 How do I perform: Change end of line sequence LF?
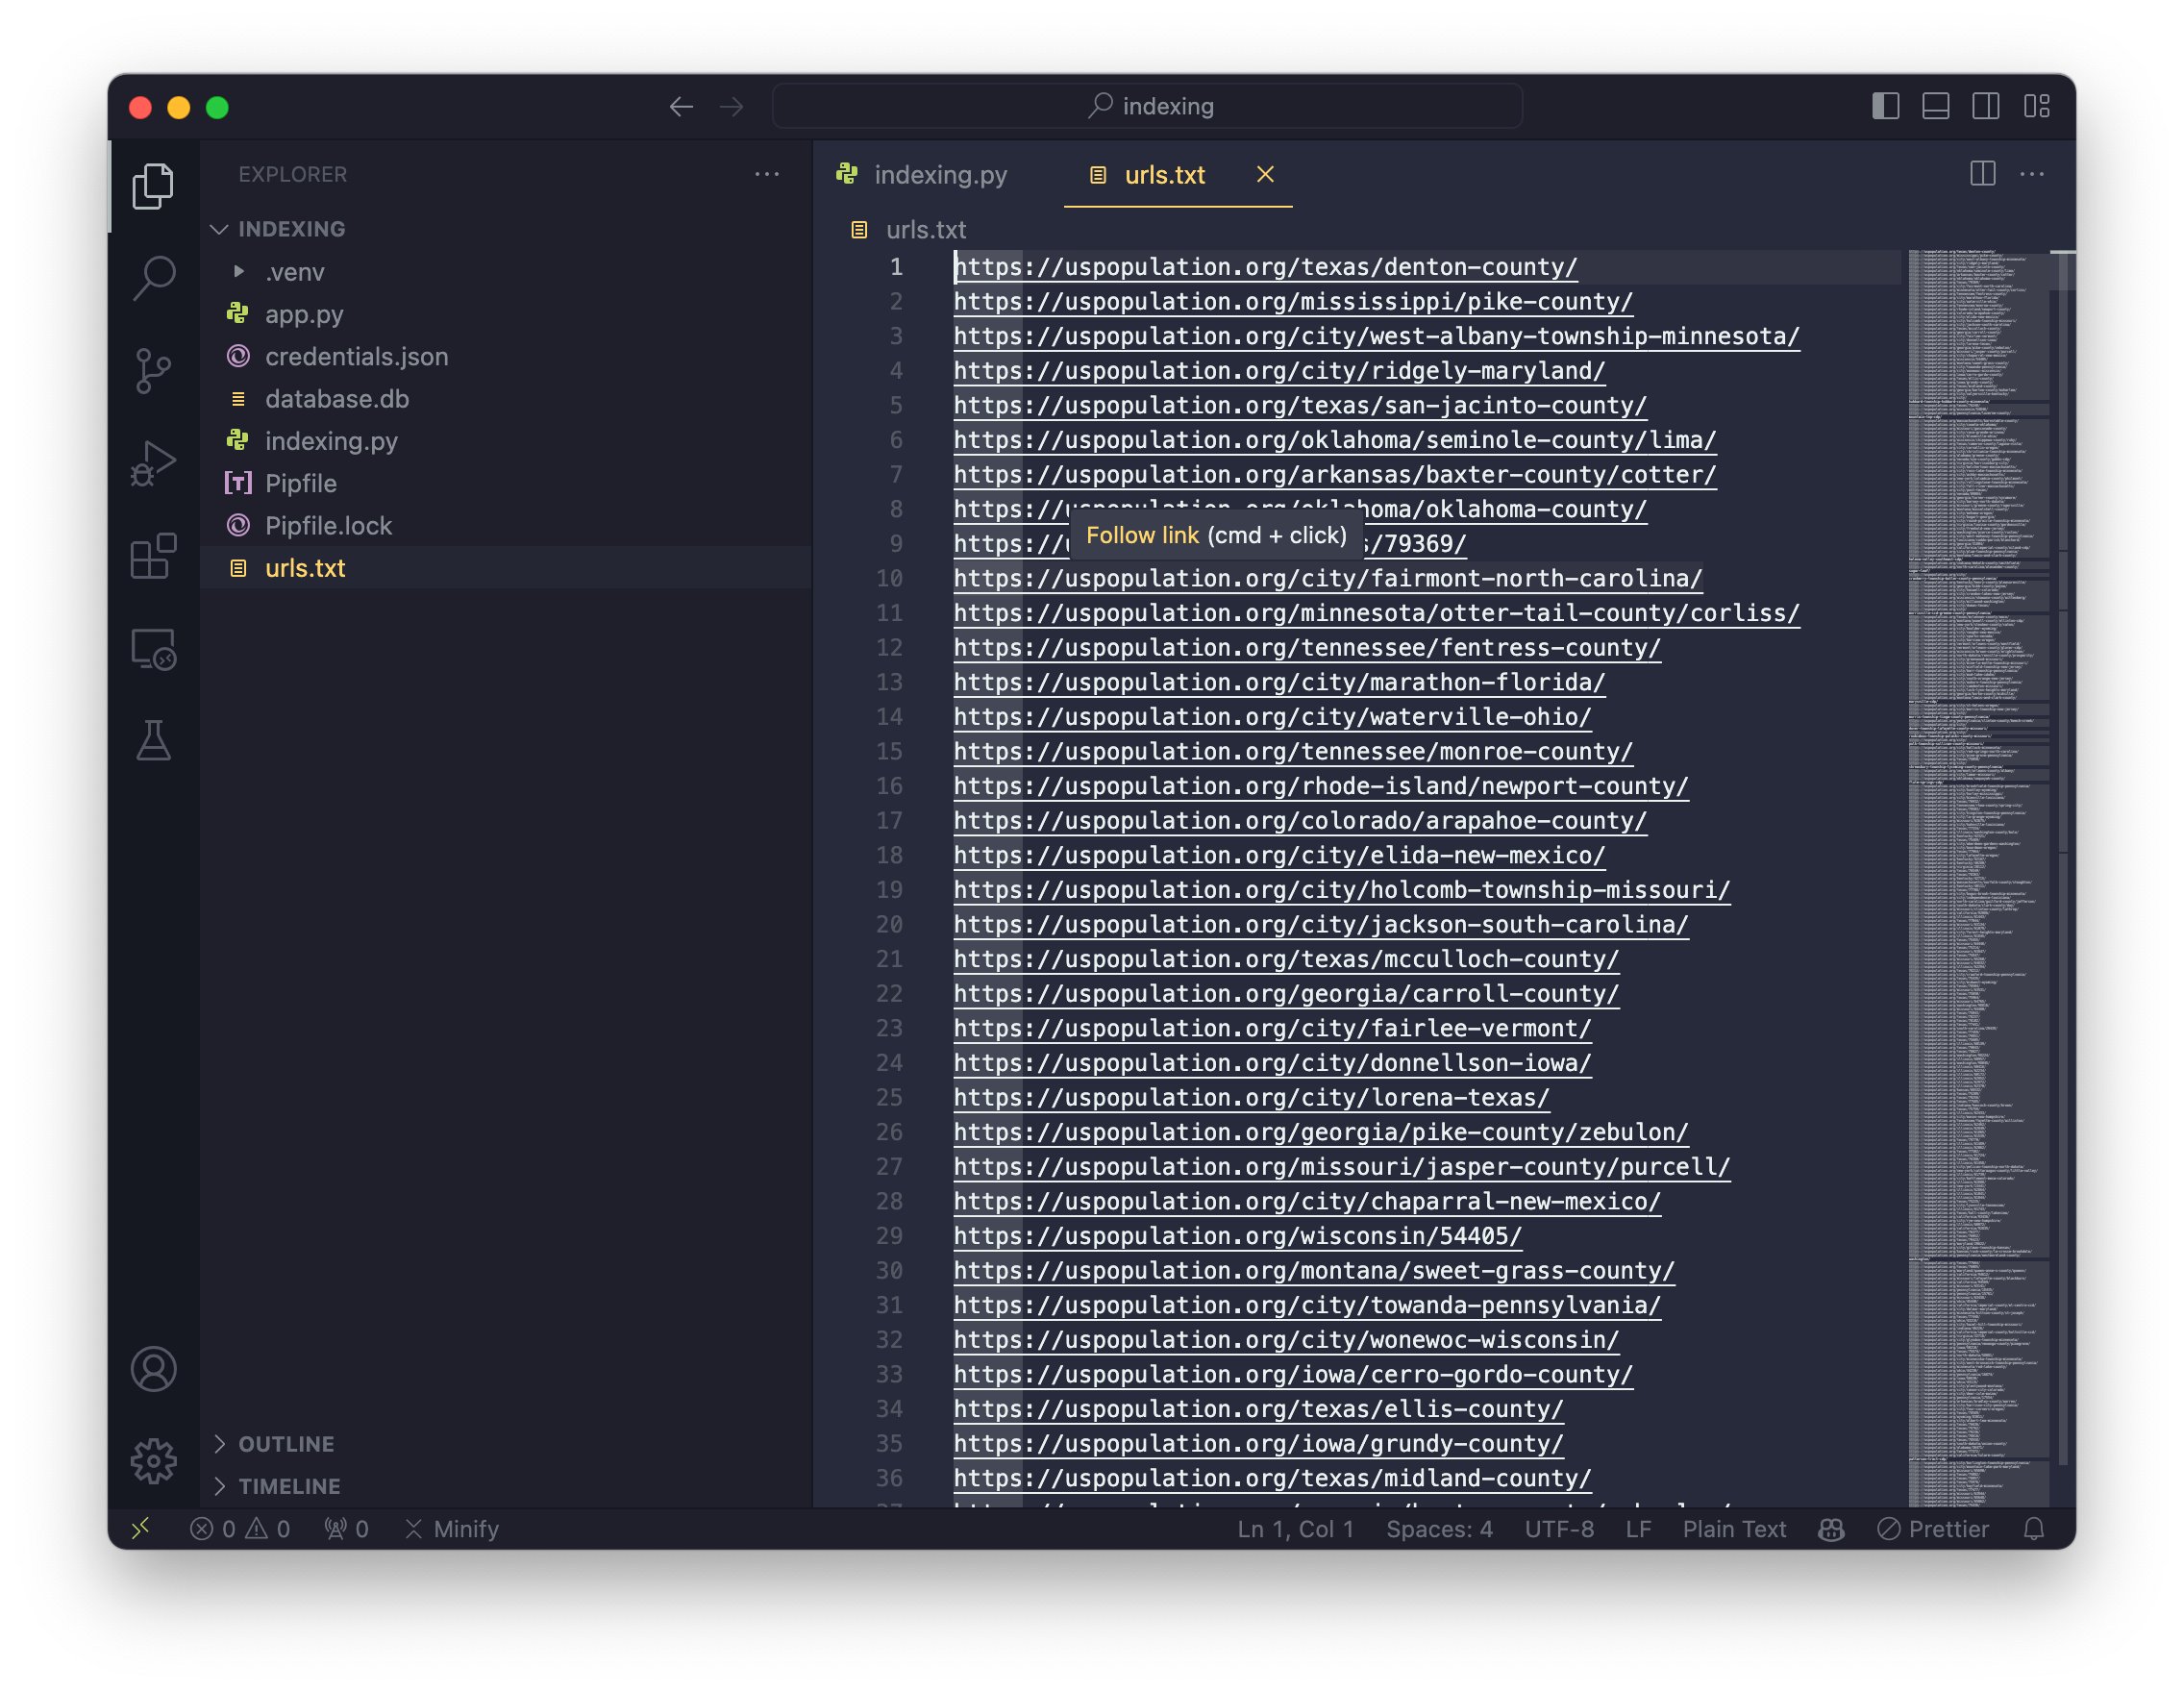tap(1638, 1529)
